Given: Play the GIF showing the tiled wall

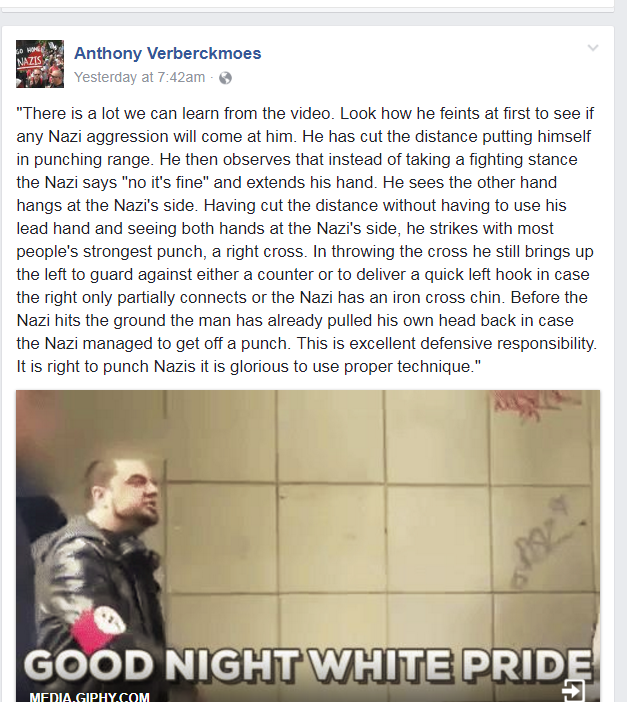Looking at the screenshot, I should [x=308, y=546].
